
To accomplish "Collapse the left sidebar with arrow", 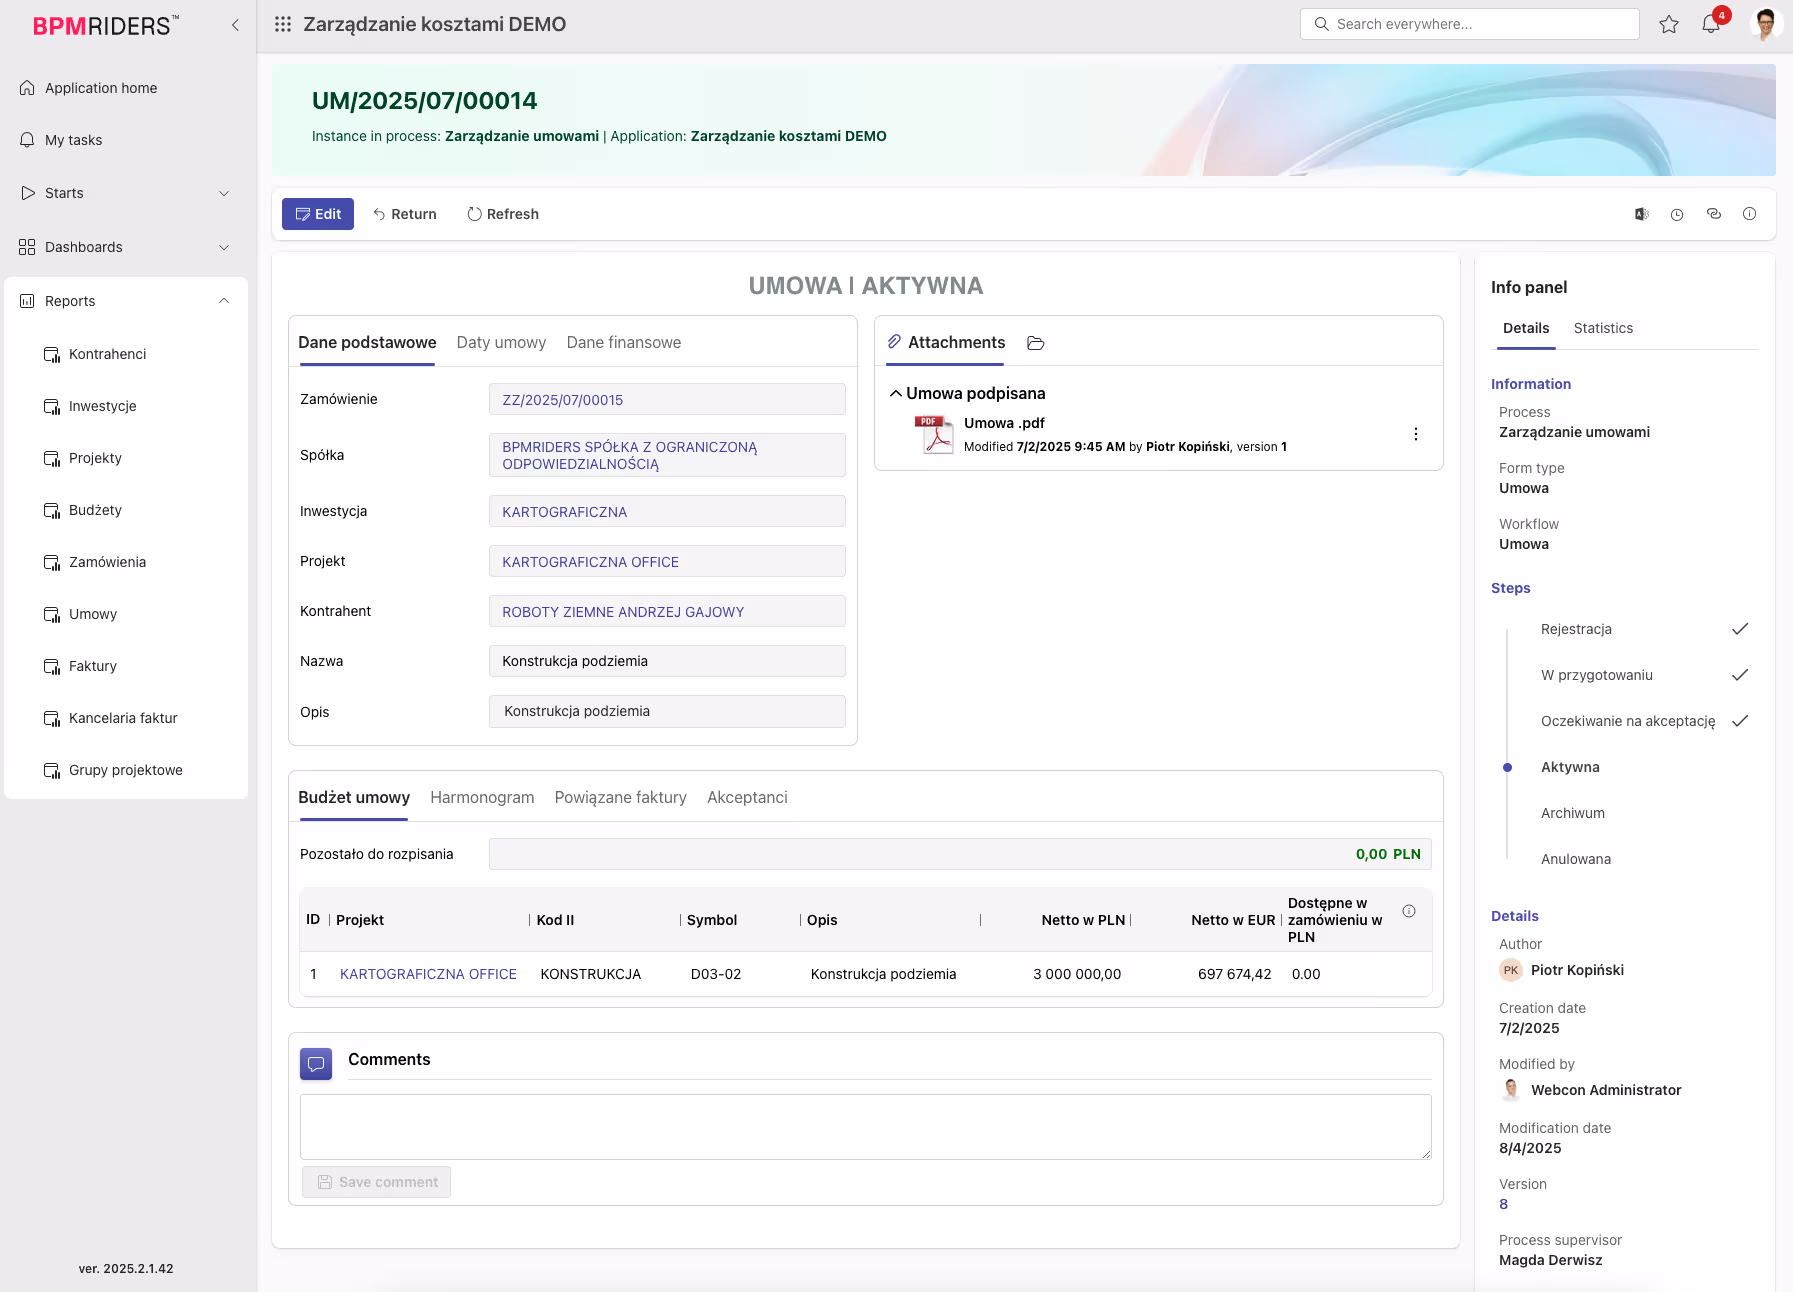I will point(235,25).
